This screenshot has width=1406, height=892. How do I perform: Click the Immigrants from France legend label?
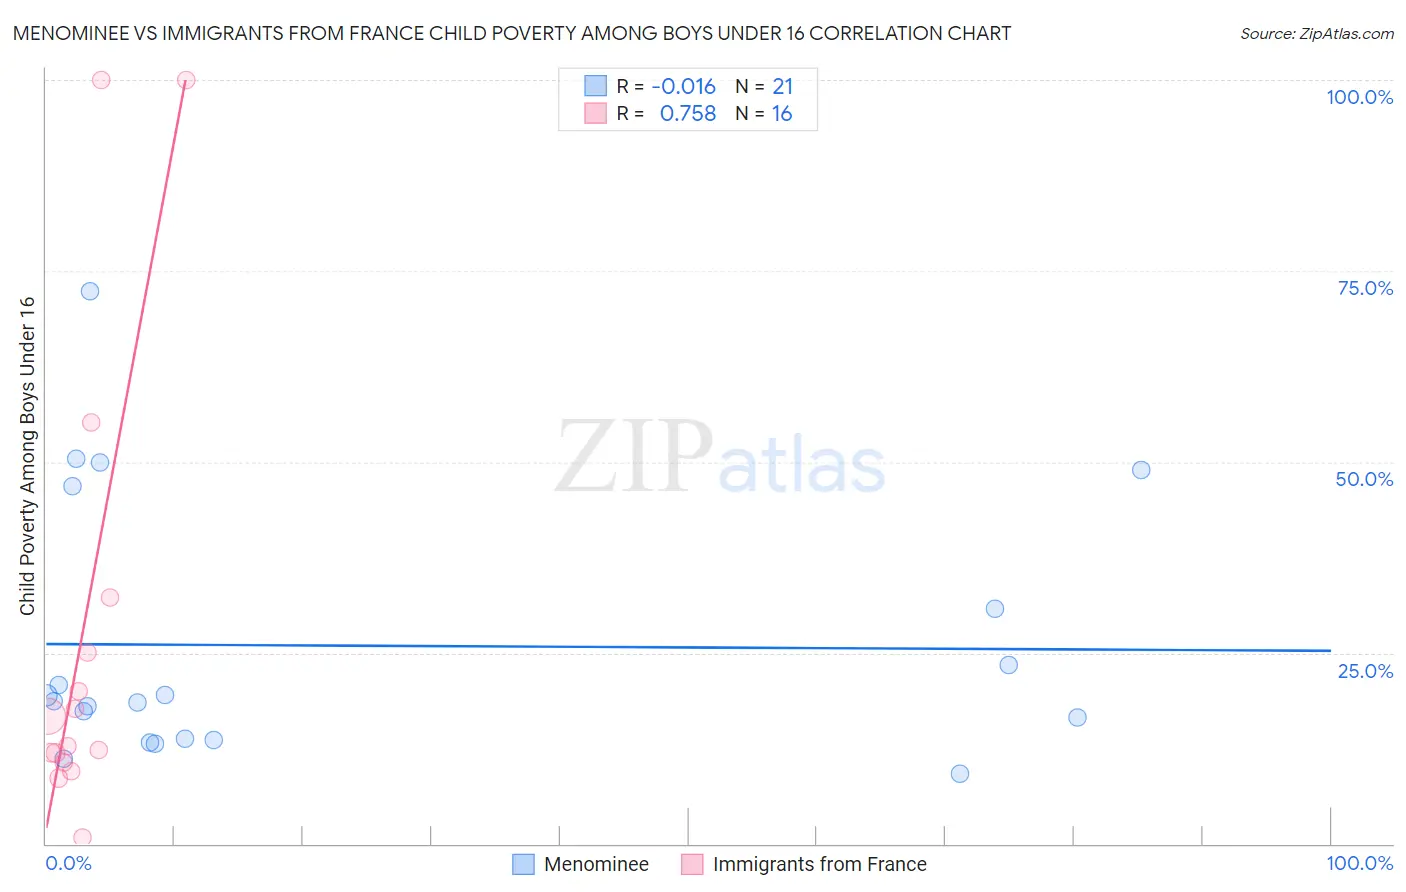[x=819, y=864]
